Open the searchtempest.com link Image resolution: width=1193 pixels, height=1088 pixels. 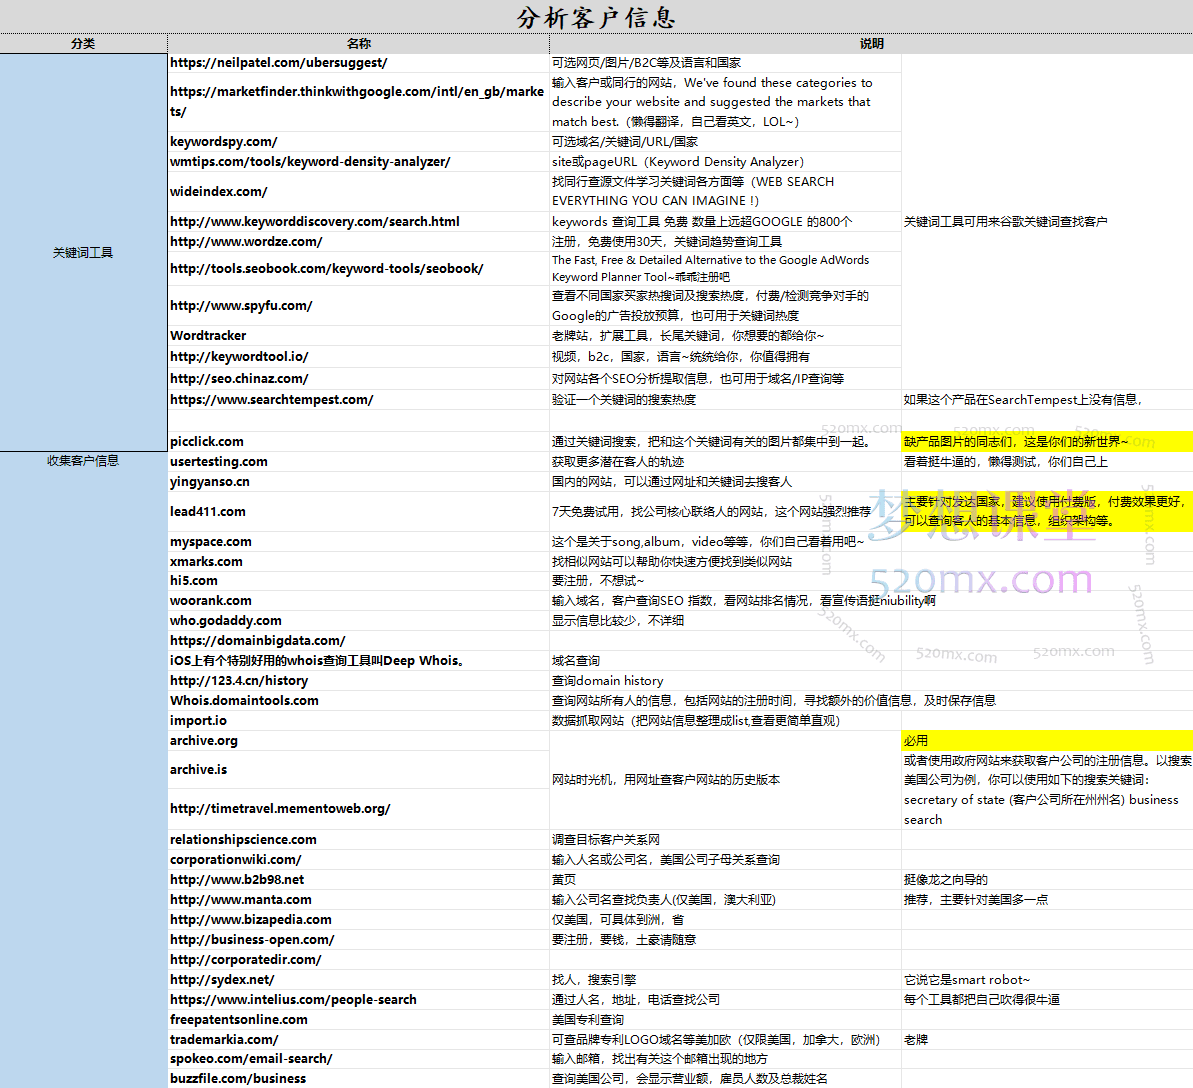(x=273, y=398)
